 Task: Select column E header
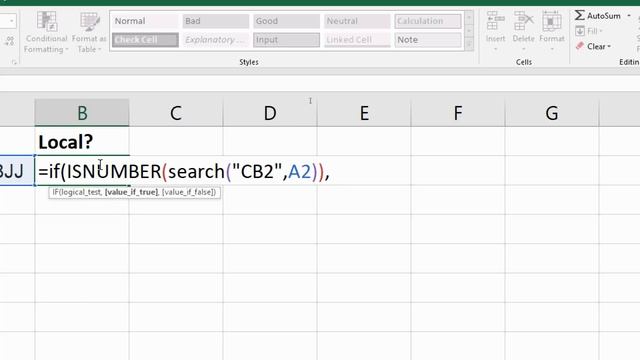(364, 113)
